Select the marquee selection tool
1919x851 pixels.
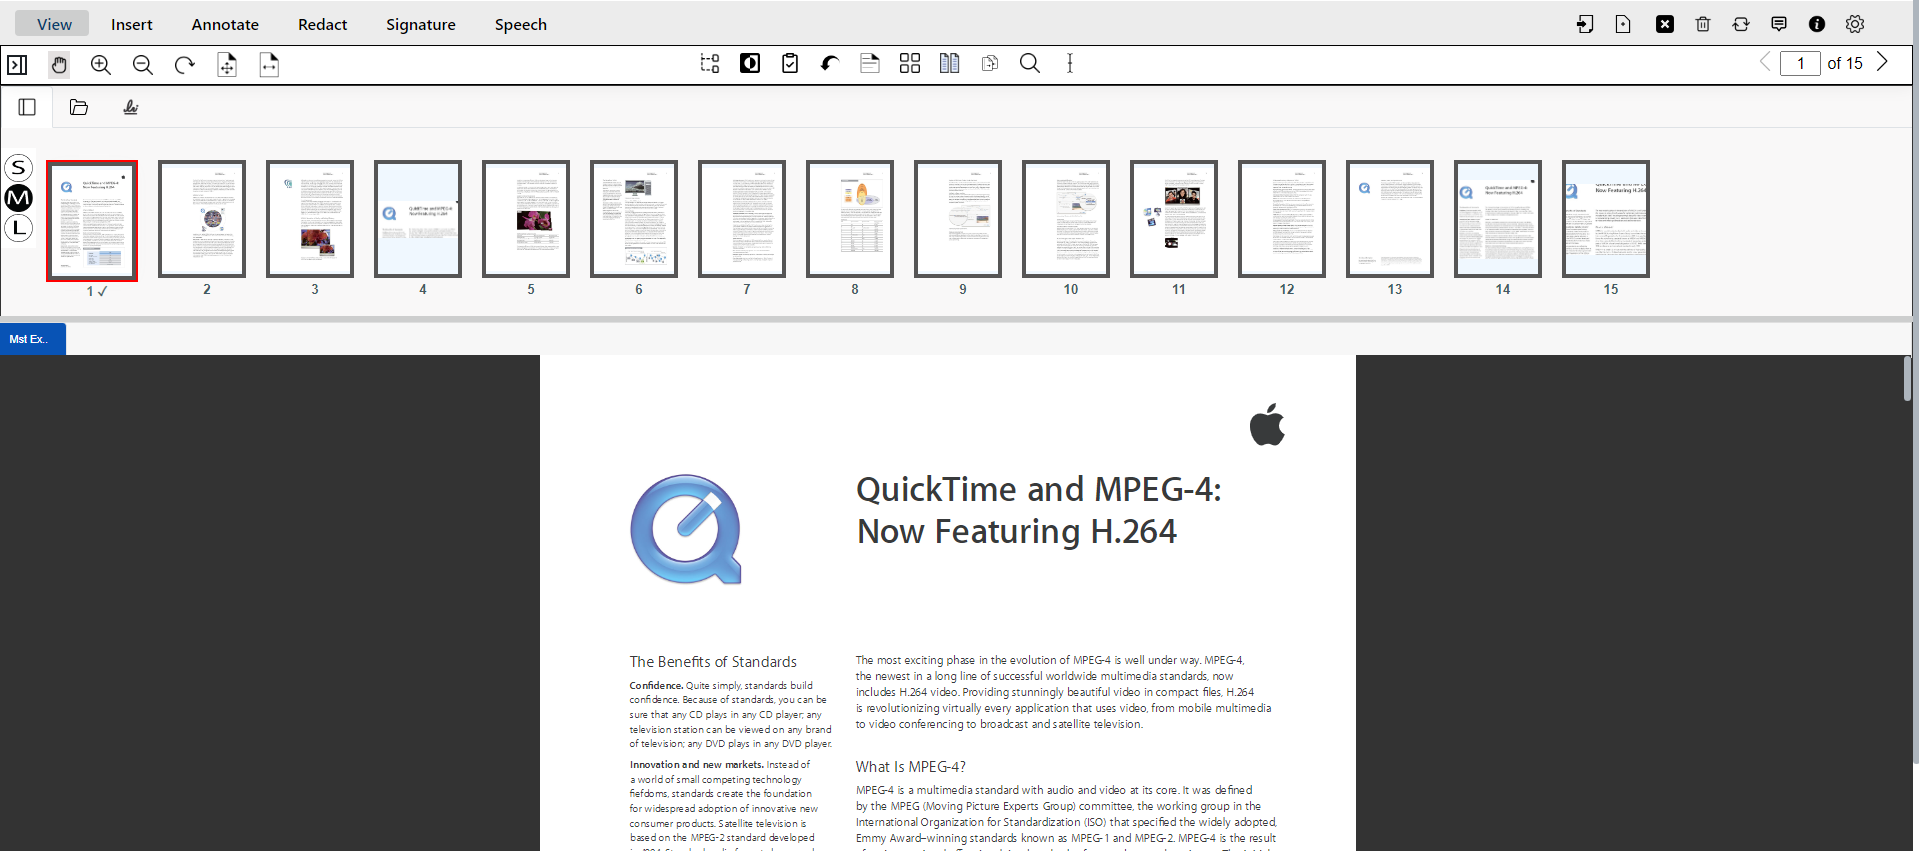(710, 64)
